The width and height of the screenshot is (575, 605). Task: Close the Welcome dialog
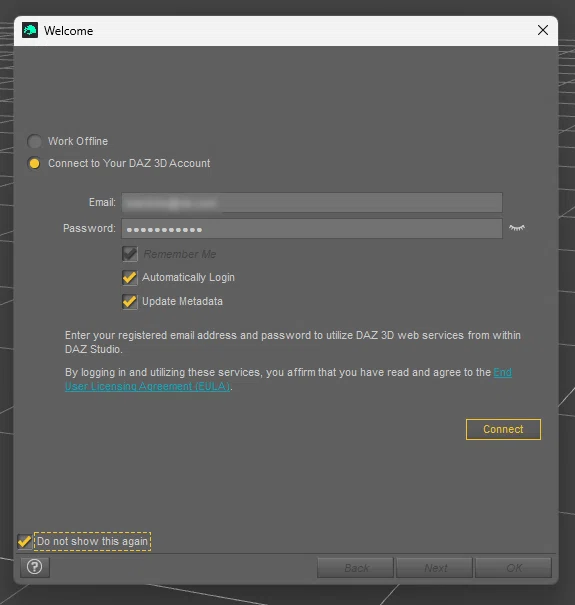[543, 30]
